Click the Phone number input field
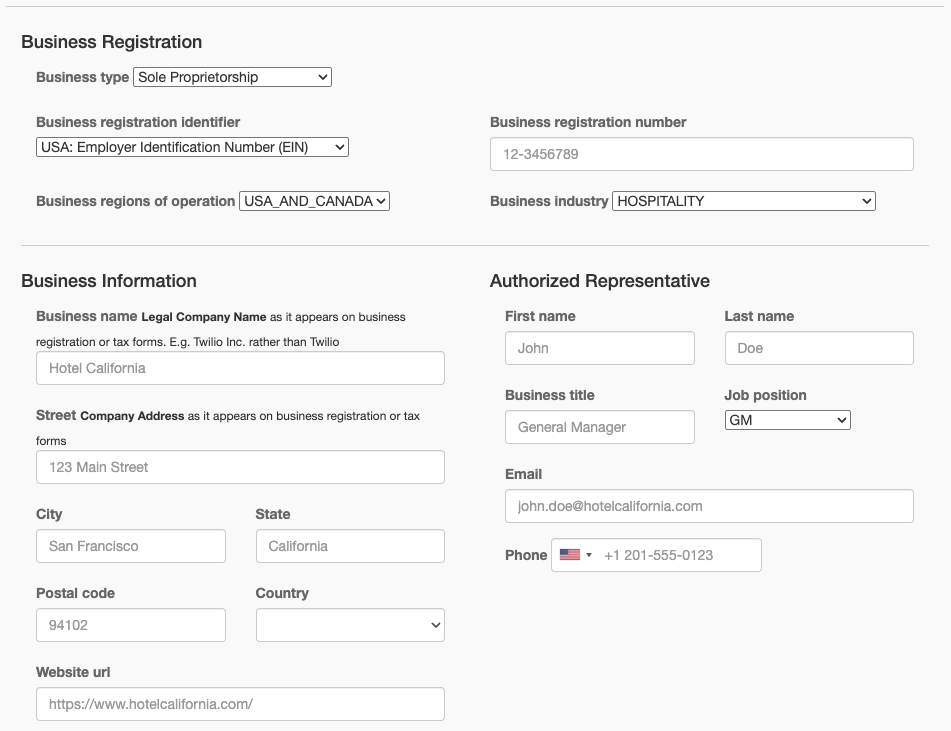This screenshot has height=731, width=951. 678,555
